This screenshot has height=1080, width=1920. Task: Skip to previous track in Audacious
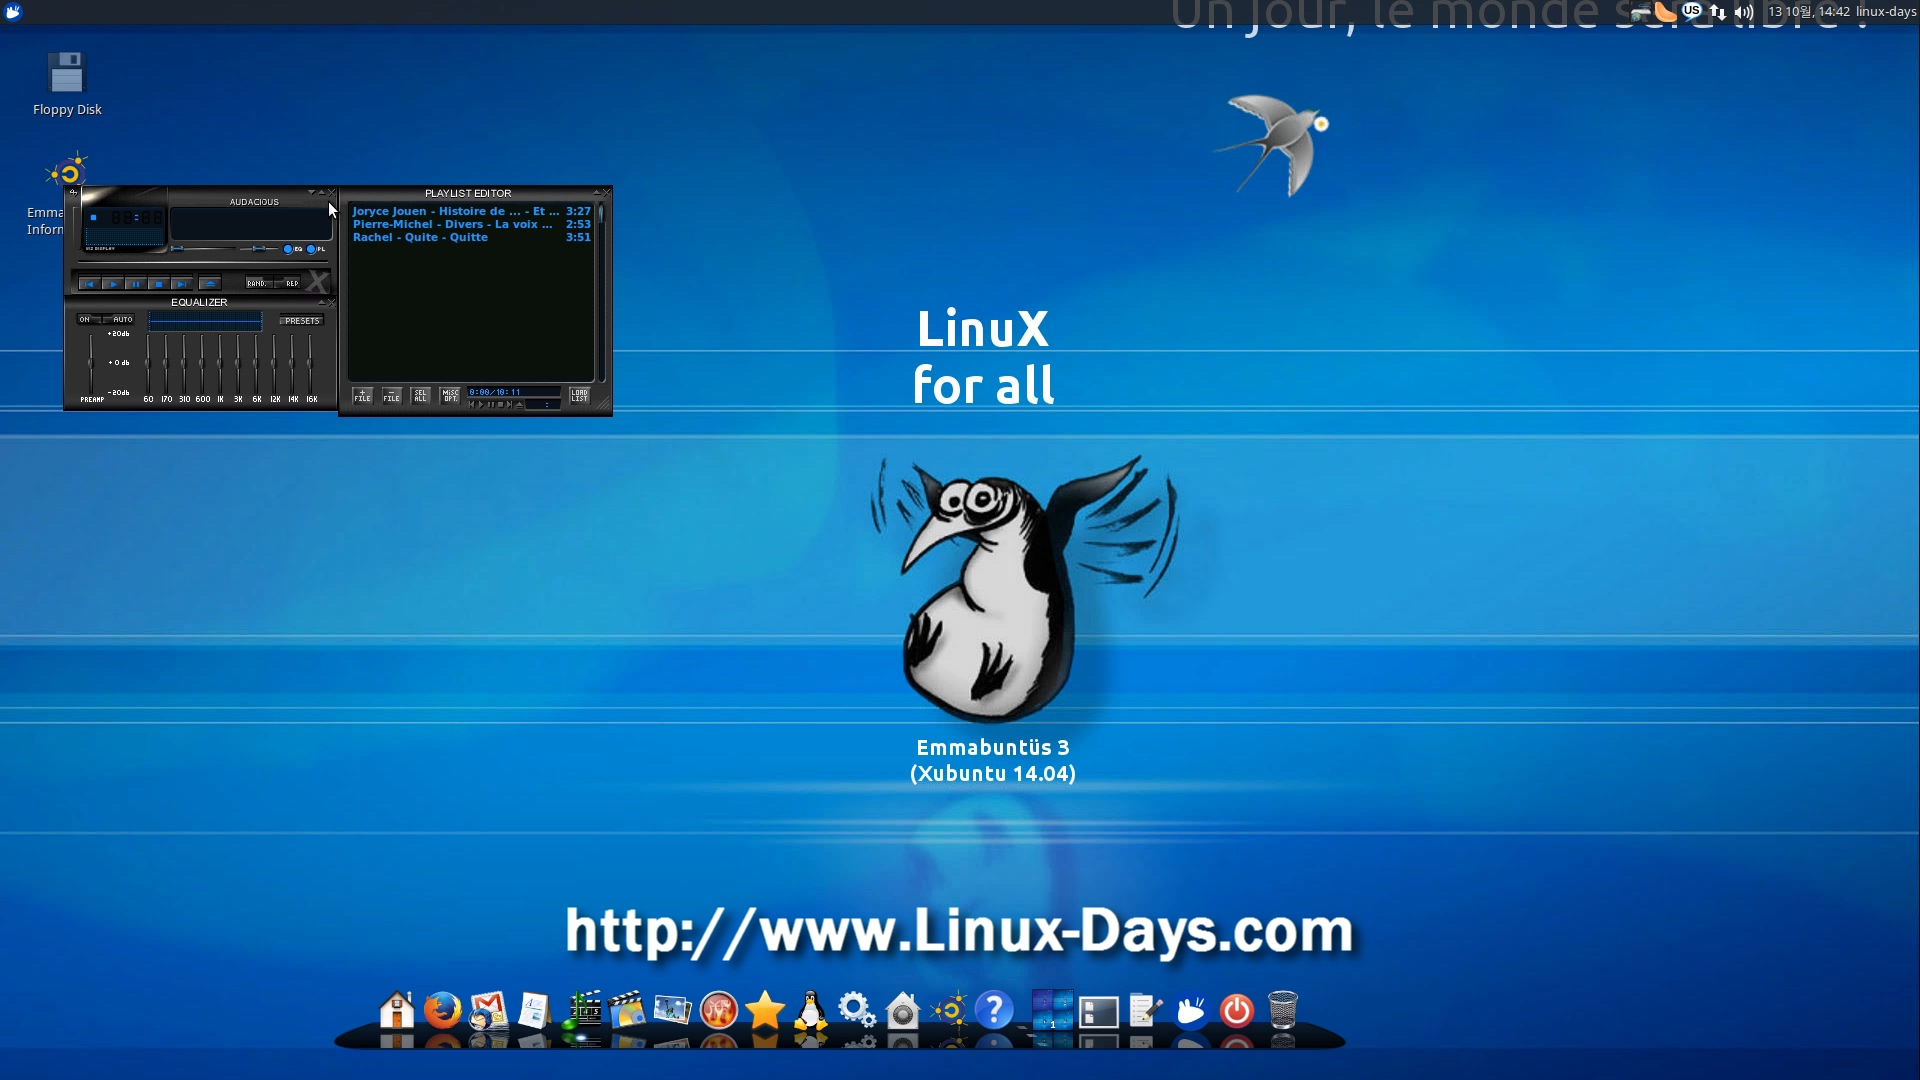[90, 284]
